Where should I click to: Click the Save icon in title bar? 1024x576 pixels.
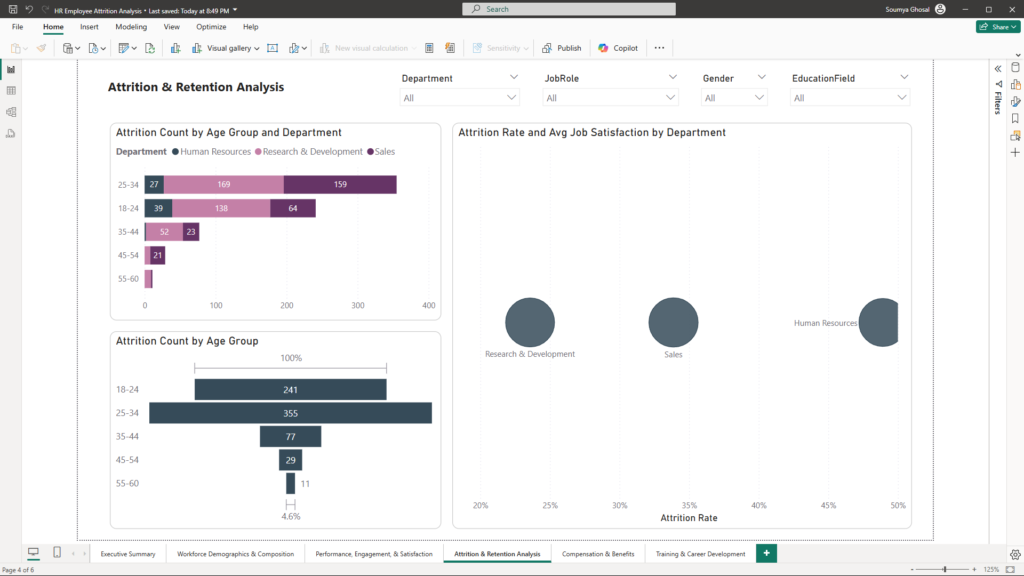point(12,9)
